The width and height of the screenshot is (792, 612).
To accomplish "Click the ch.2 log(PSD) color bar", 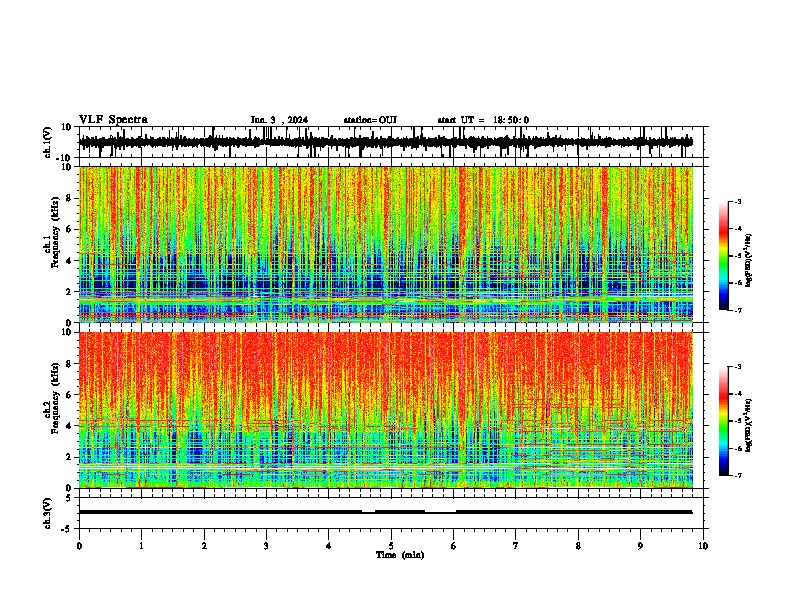I will pos(723,421).
